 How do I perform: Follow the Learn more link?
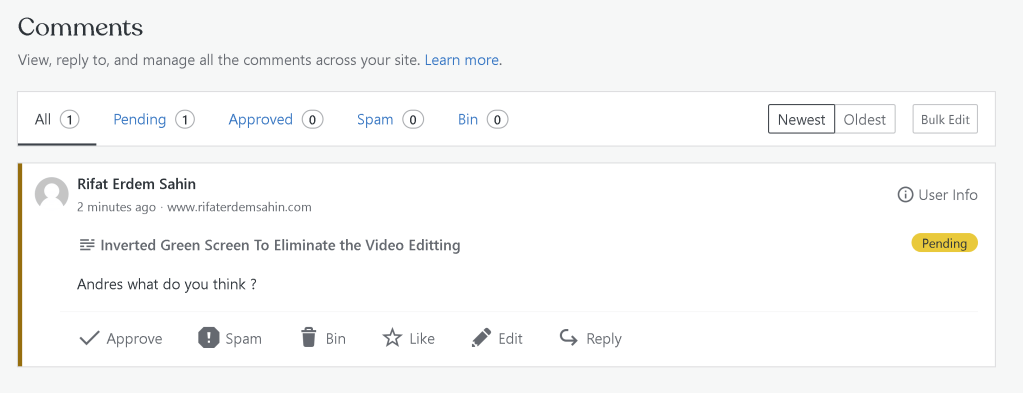tap(461, 60)
